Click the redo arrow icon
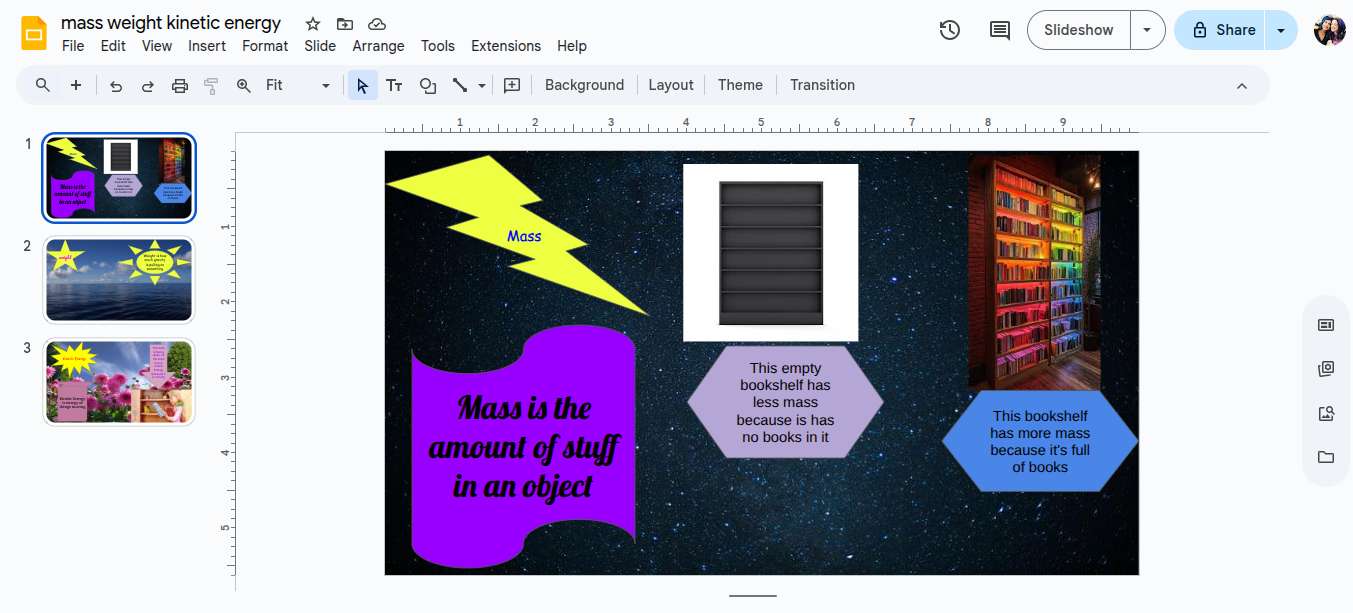The width and height of the screenshot is (1353, 613). 147,86
